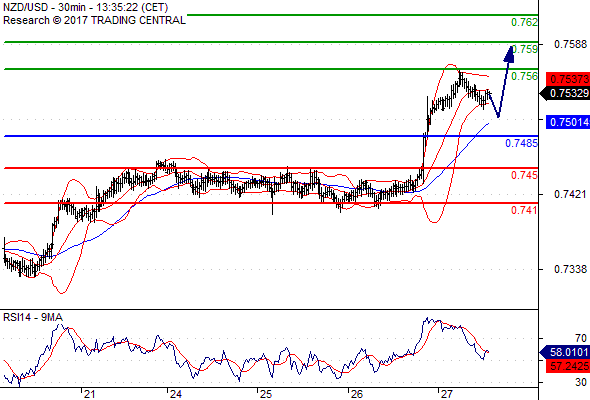The width and height of the screenshot is (590, 400).
Task: Click the 0.7338 price axis value
Action: pyautogui.click(x=570, y=269)
